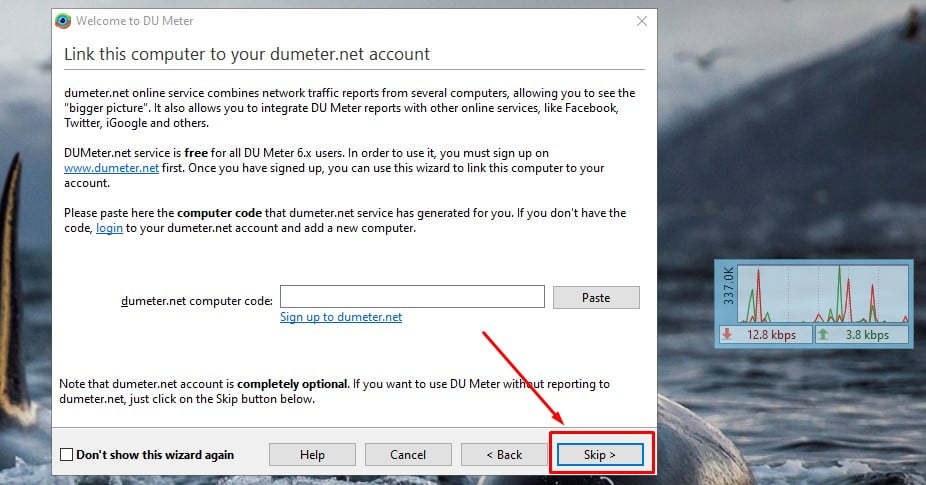The height and width of the screenshot is (485, 926).
Task: Enable Don't show this wizard again
Action: (x=67, y=454)
